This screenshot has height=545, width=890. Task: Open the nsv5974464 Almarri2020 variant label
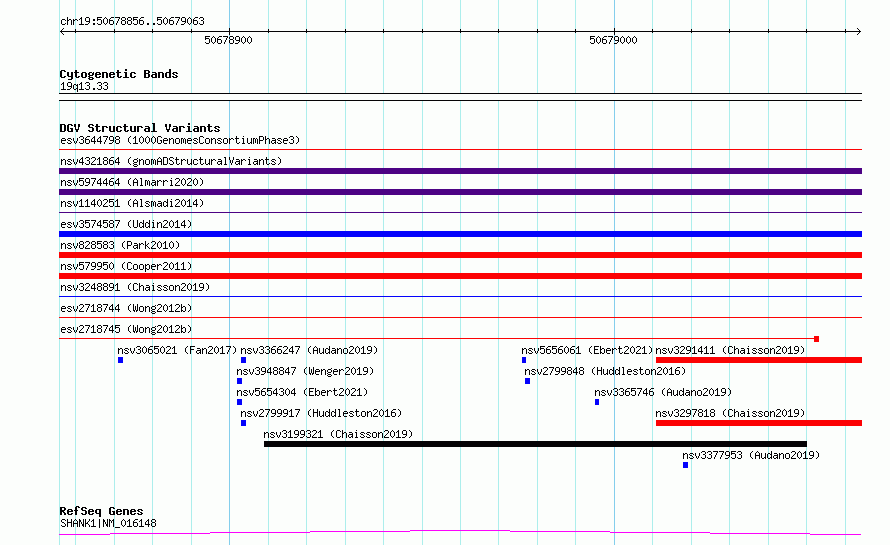pos(132,182)
